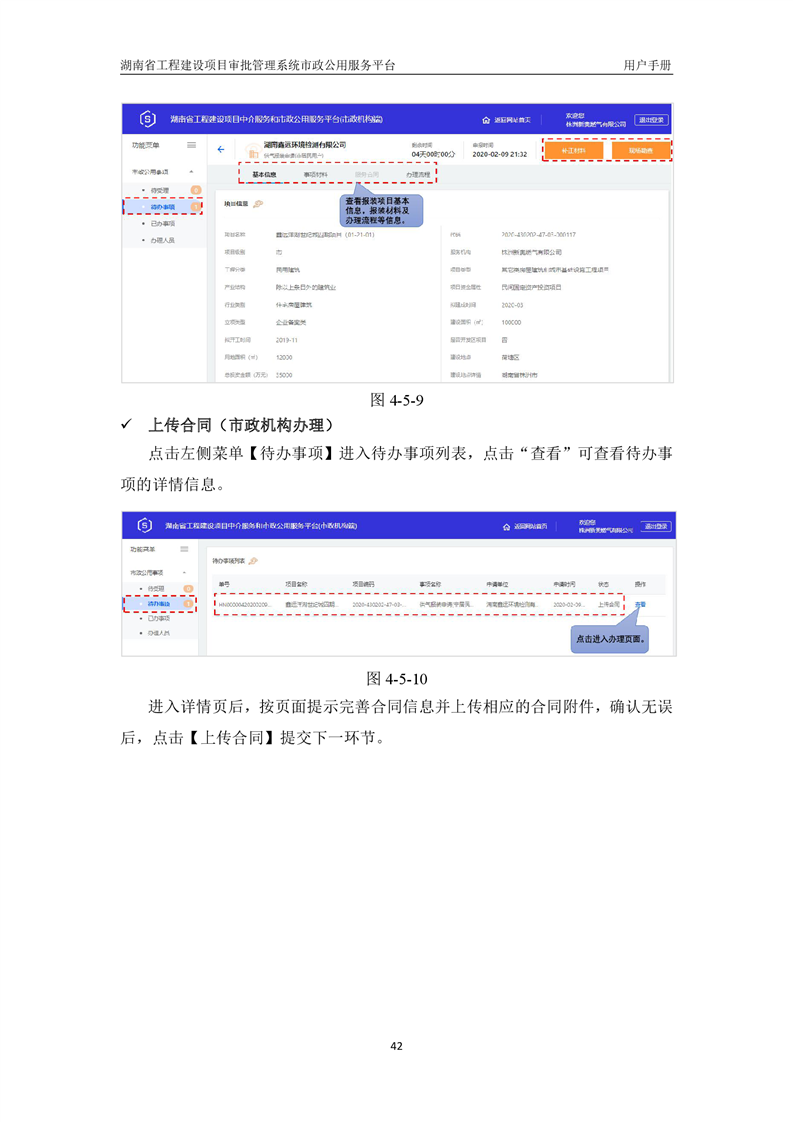Viewport: 793px width, 1122px height.
Task: Click the company building icon beside 湖南鑫远环境检测有限公司
Action: point(252,151)
